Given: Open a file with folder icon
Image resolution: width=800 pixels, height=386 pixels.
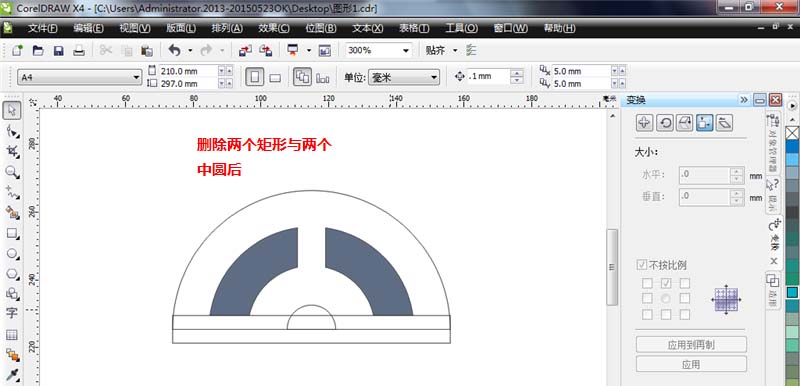Looking at the screenshot, I should [x=38, y=50].
